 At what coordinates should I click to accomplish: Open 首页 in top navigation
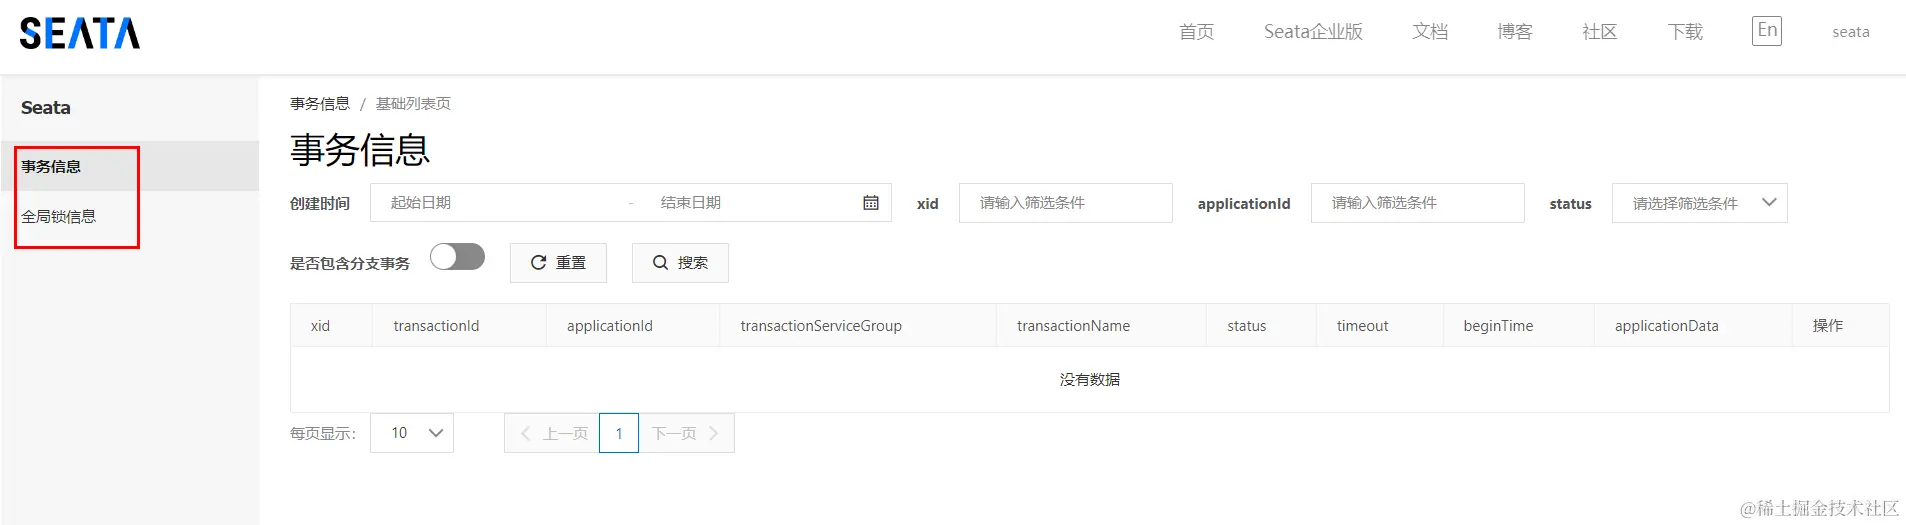[x=1196, y=32]
